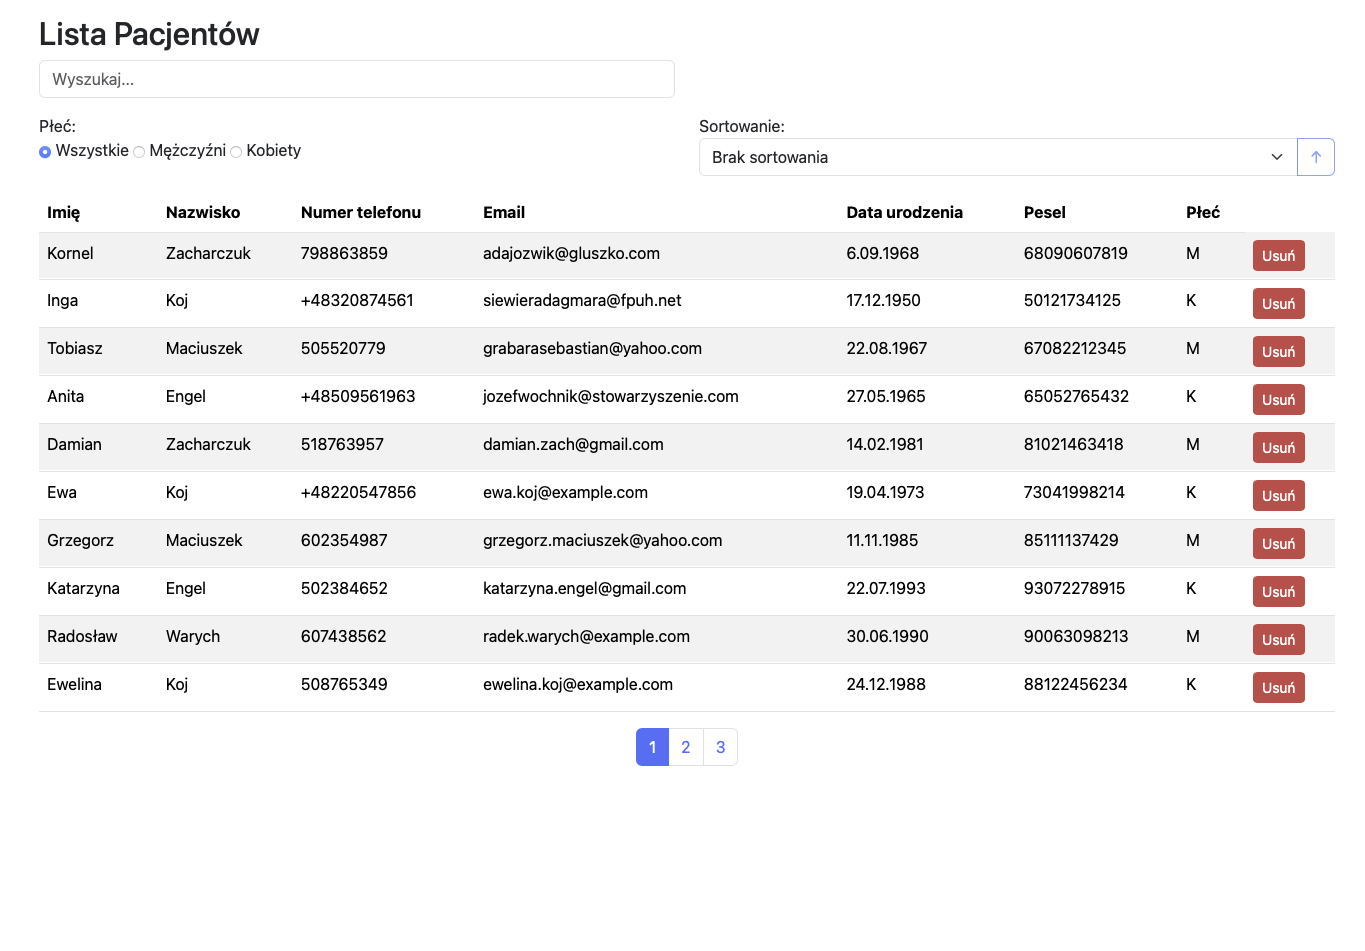Click email grzegorz.maciuszek@yahoo.com

tap(602, 540)
